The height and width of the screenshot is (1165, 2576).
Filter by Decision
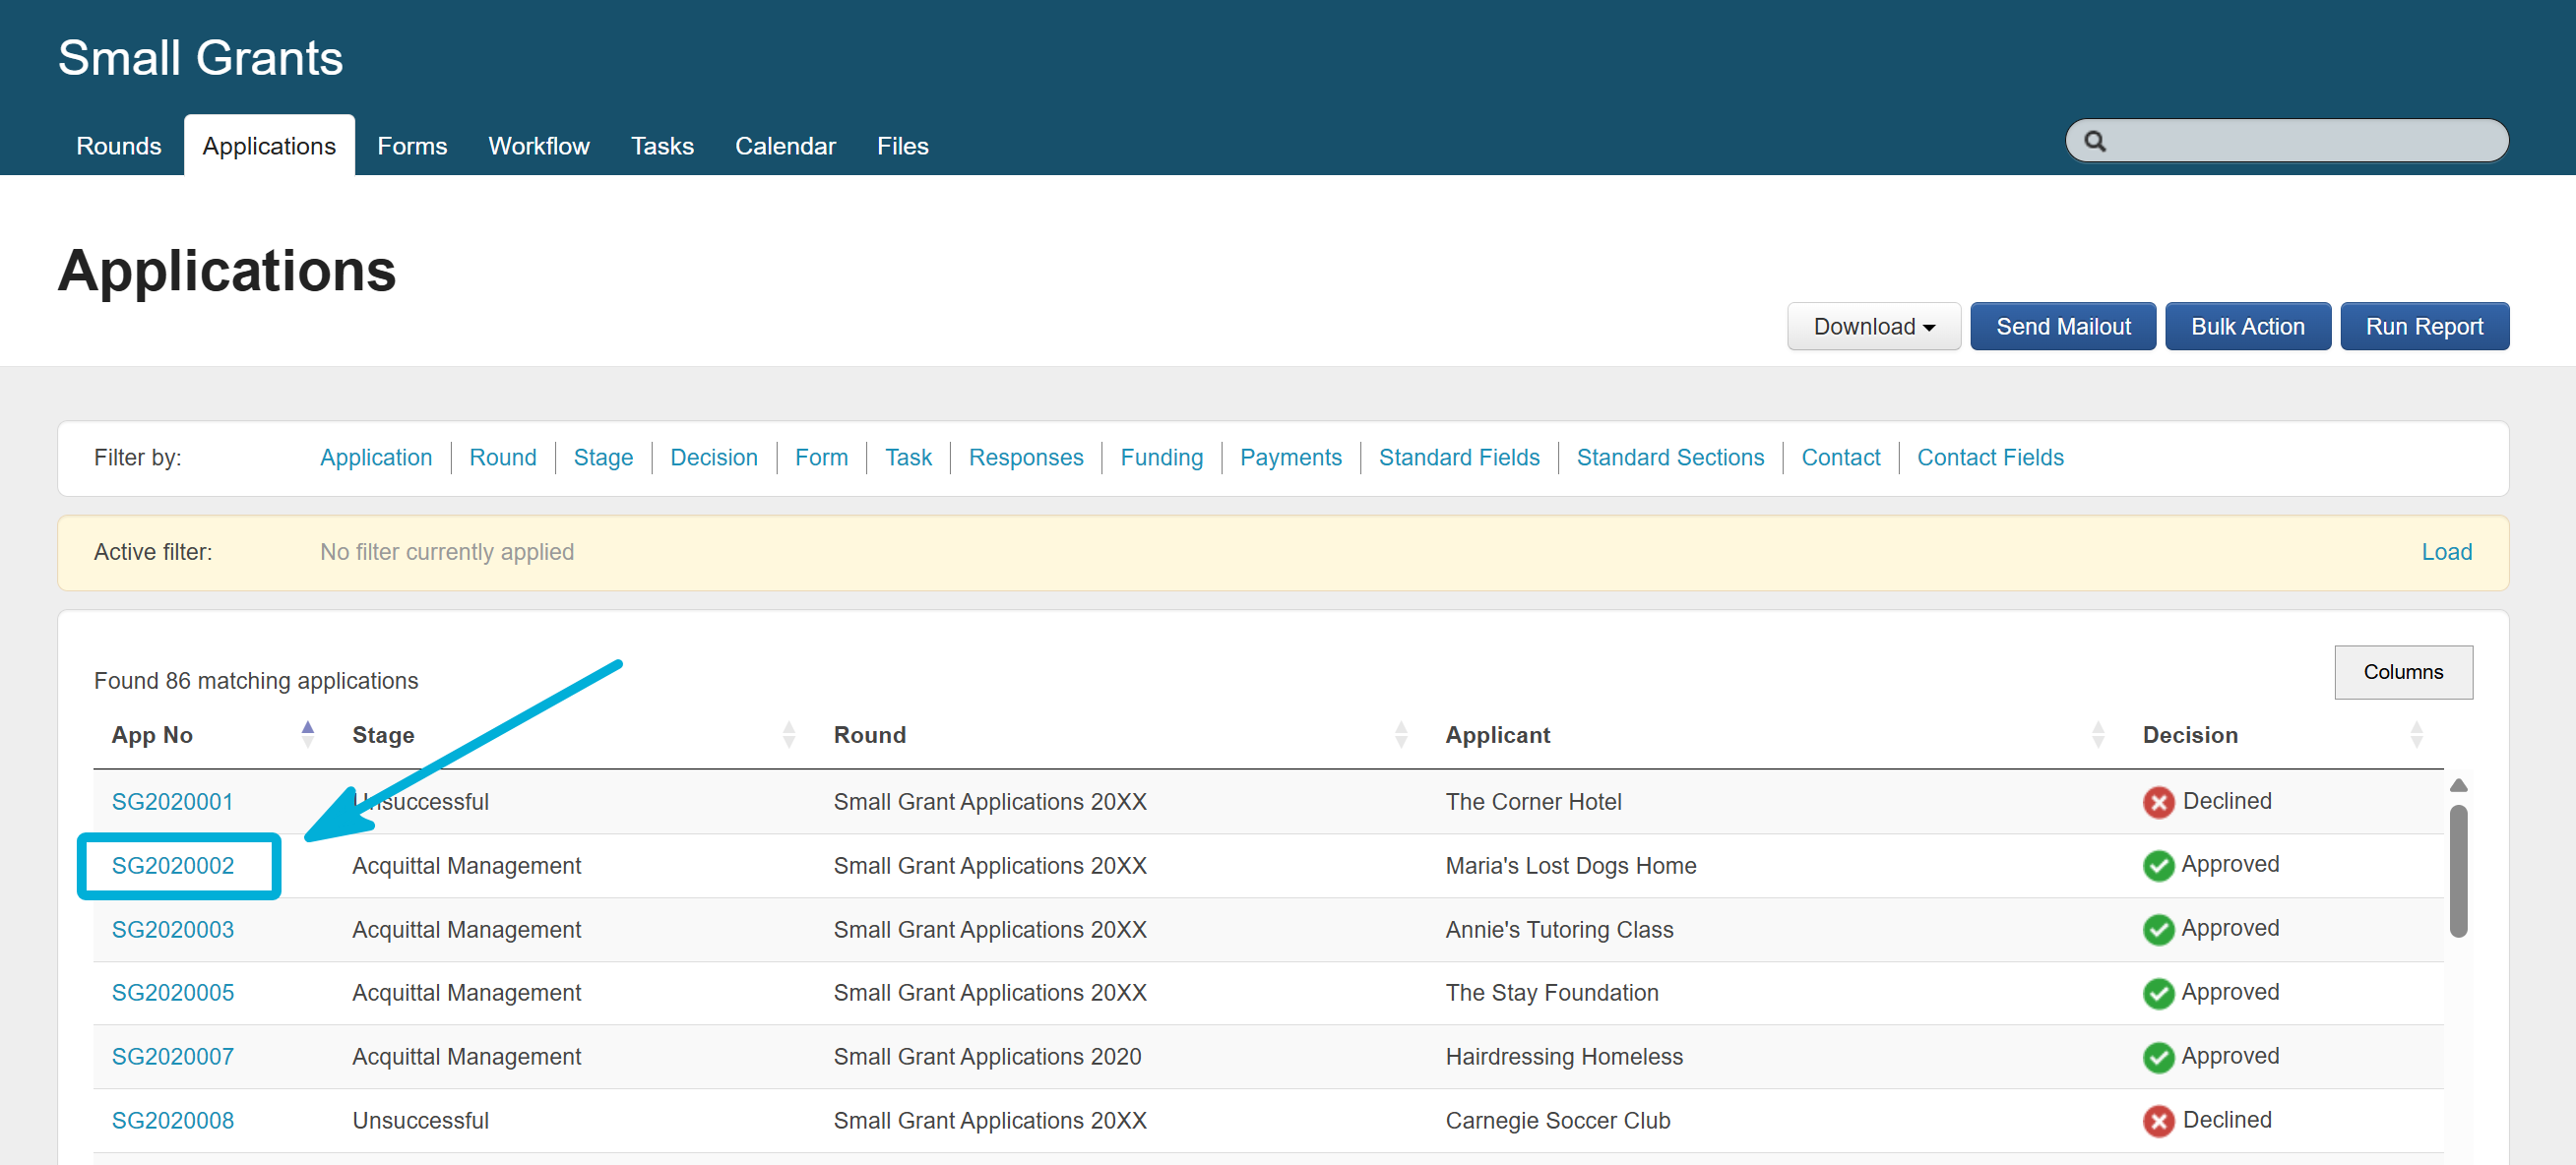point(714,458)
